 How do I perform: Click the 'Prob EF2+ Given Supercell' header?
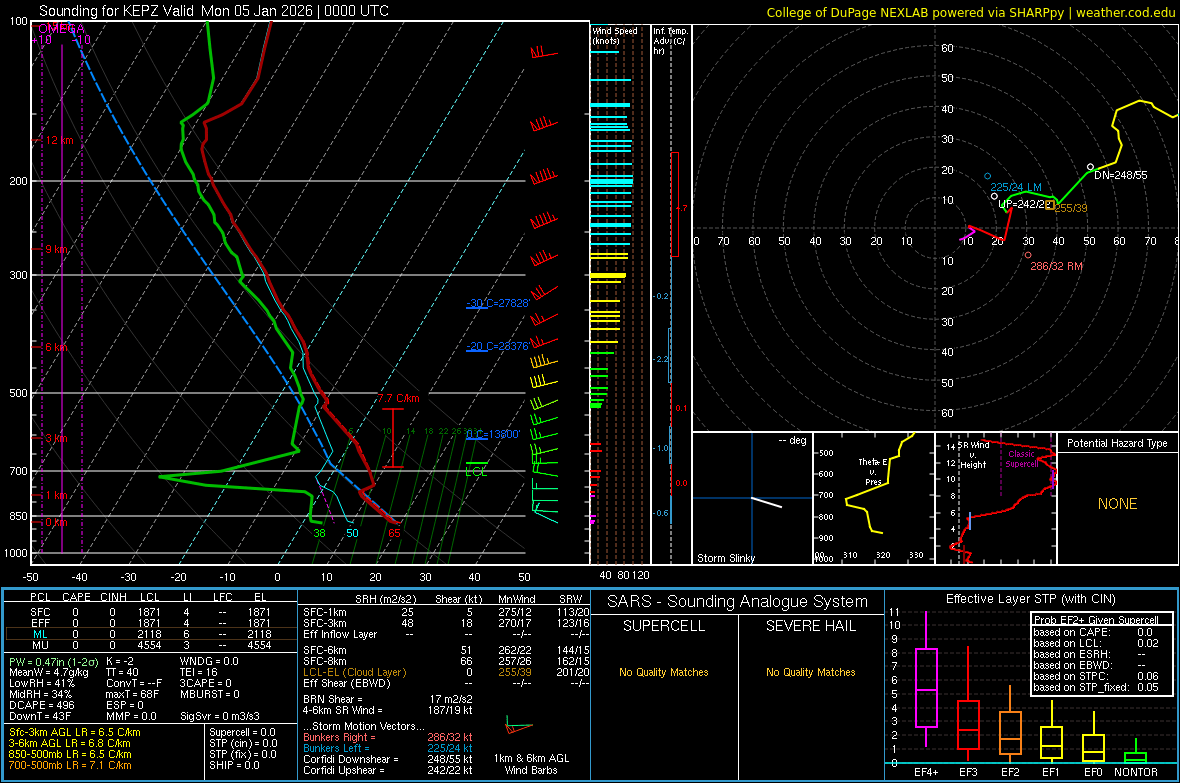[x=1096, y=620]
